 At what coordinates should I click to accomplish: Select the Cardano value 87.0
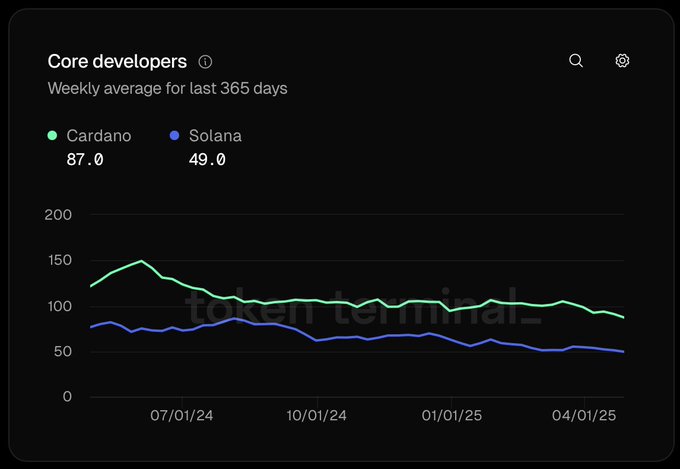[x=84, y=159]
